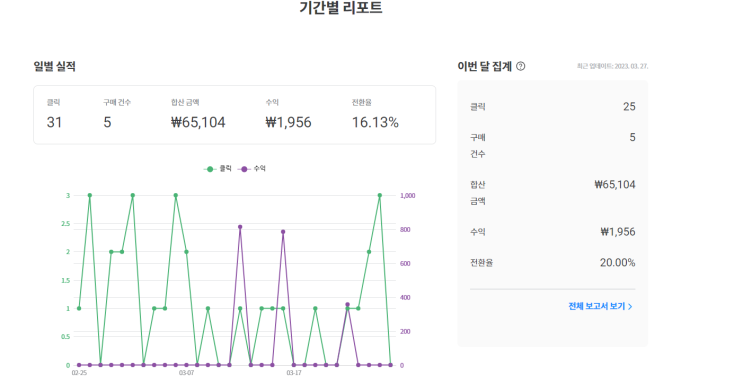
Task: Click ₩1,956 in the 이번 달 집계 panel
Action: (618, 232)
